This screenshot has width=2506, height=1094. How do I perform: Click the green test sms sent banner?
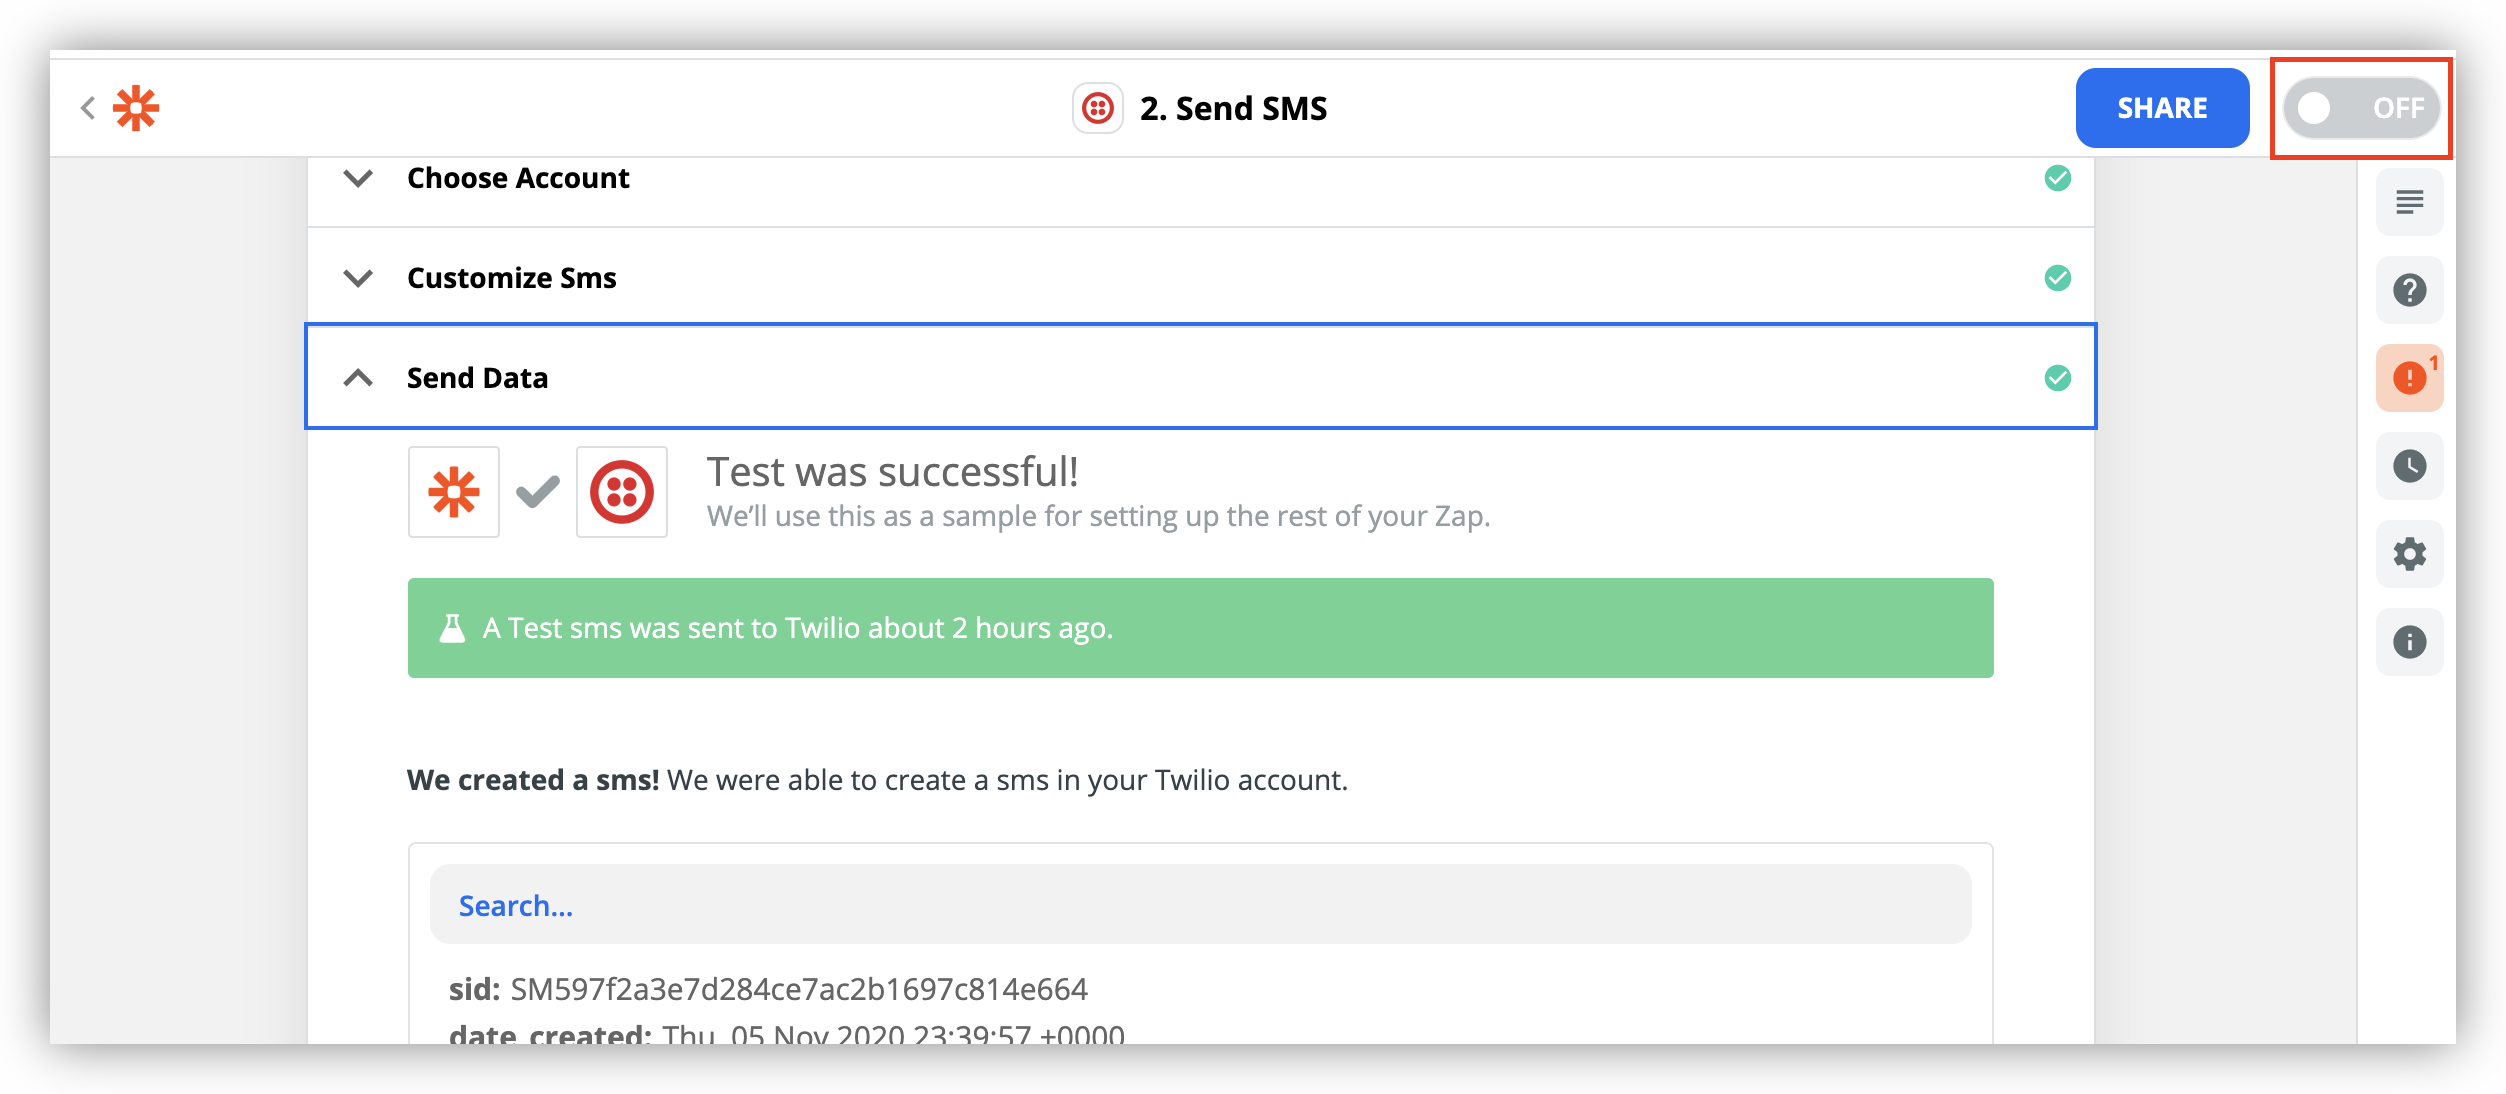(x=1200, y=628)
